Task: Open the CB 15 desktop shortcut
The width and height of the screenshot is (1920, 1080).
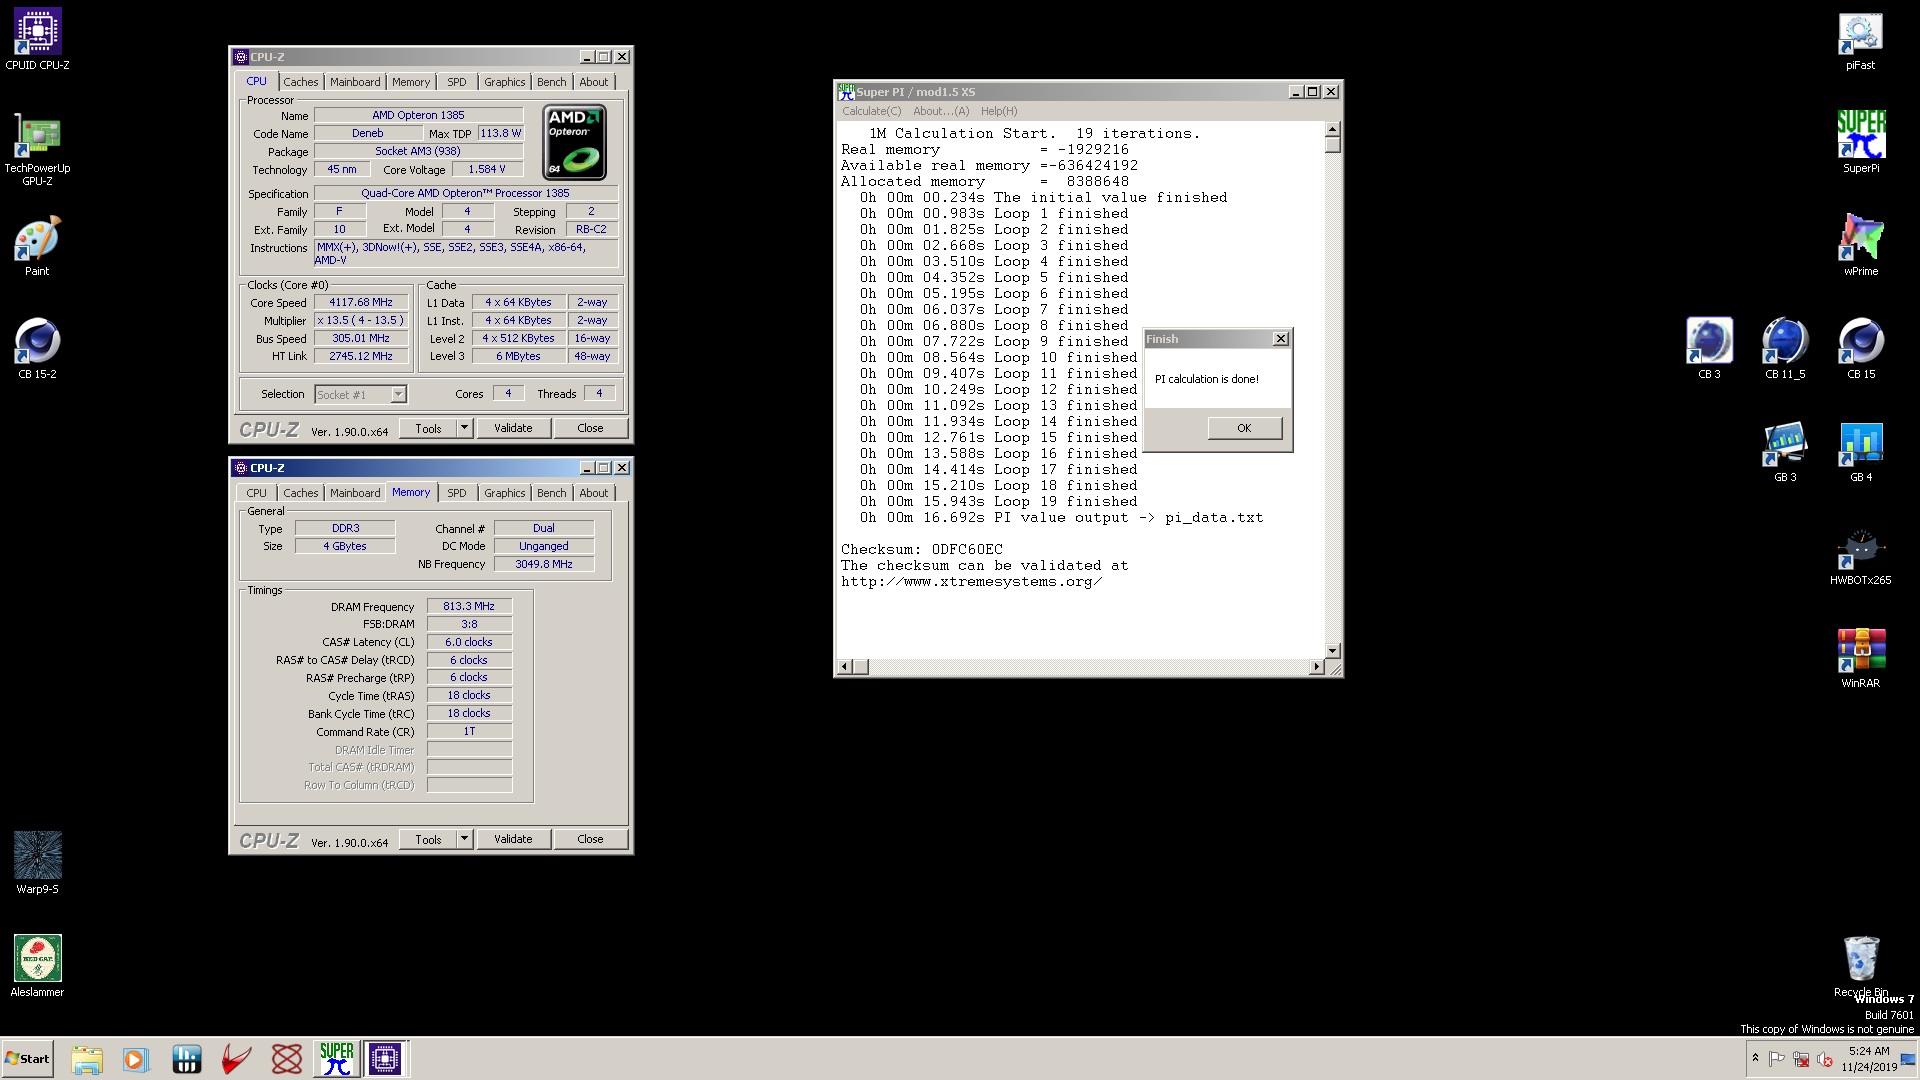Action: (x=1861, y=349)
